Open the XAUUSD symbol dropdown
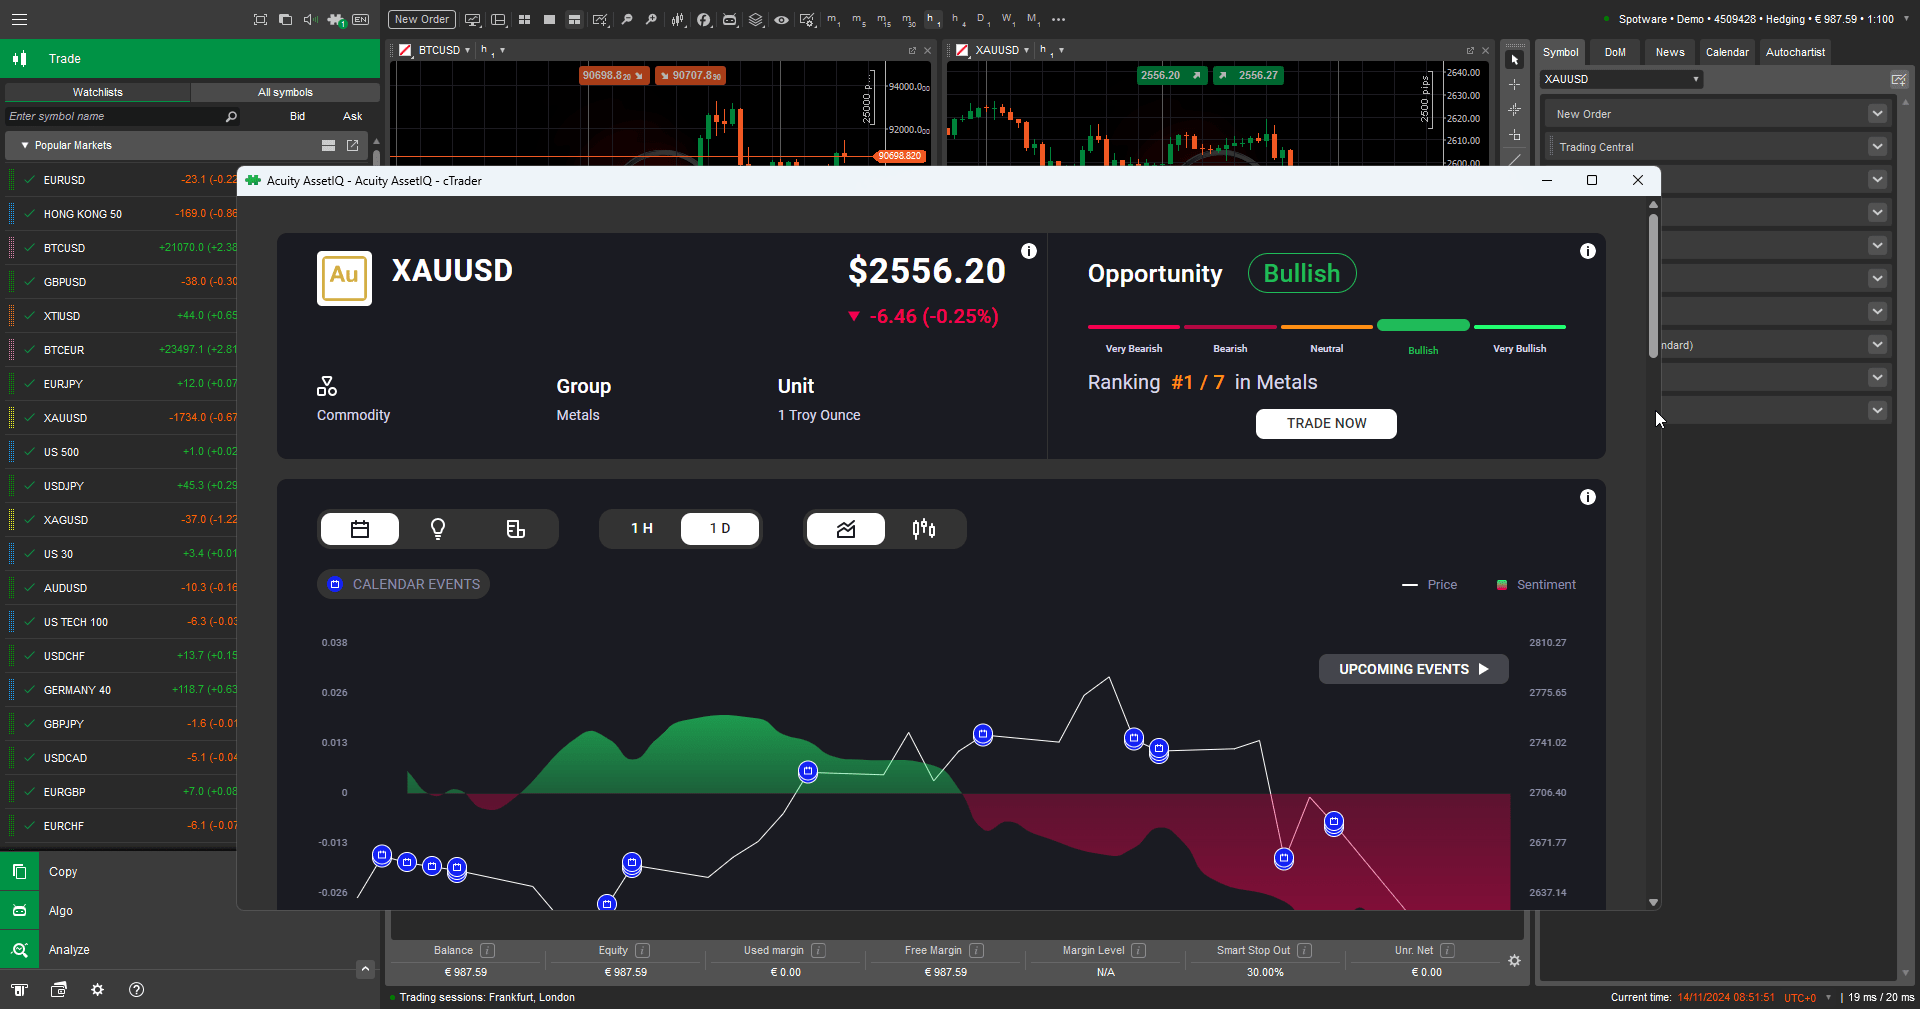The height and width of the screenshot is (1009, 1920). (1620, 79)
